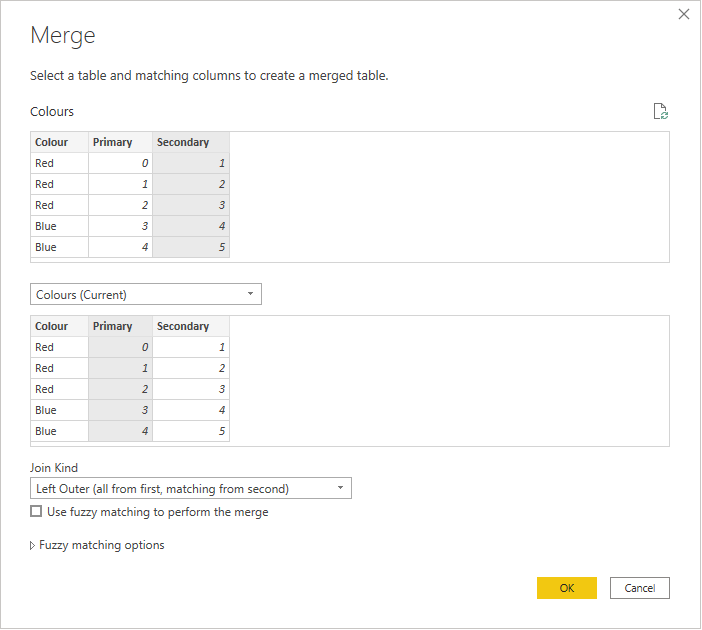The image size is (702, 630).
Task: Close the Merge dialog
Action: click(x=684, y=14)
